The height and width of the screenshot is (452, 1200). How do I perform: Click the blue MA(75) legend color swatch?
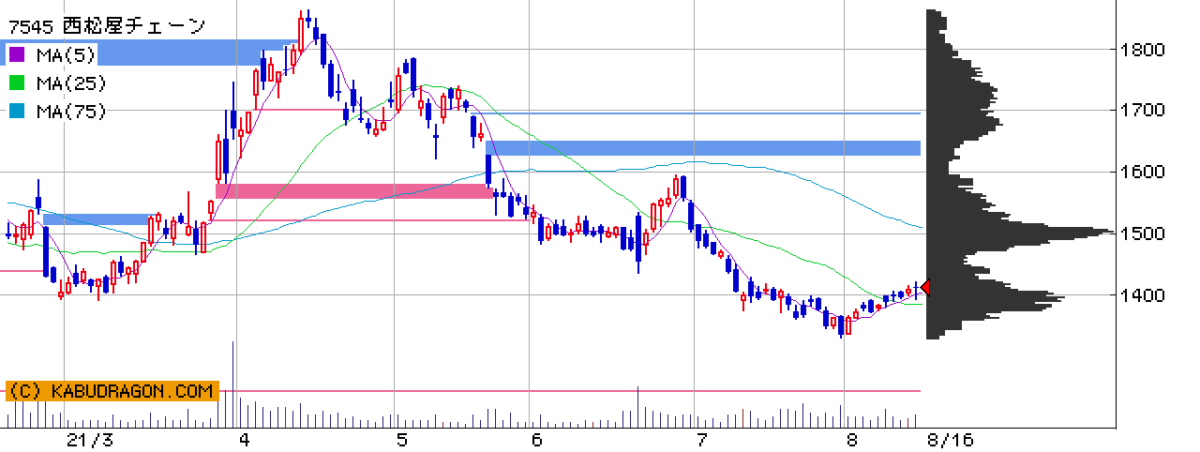tap(17, 111)
